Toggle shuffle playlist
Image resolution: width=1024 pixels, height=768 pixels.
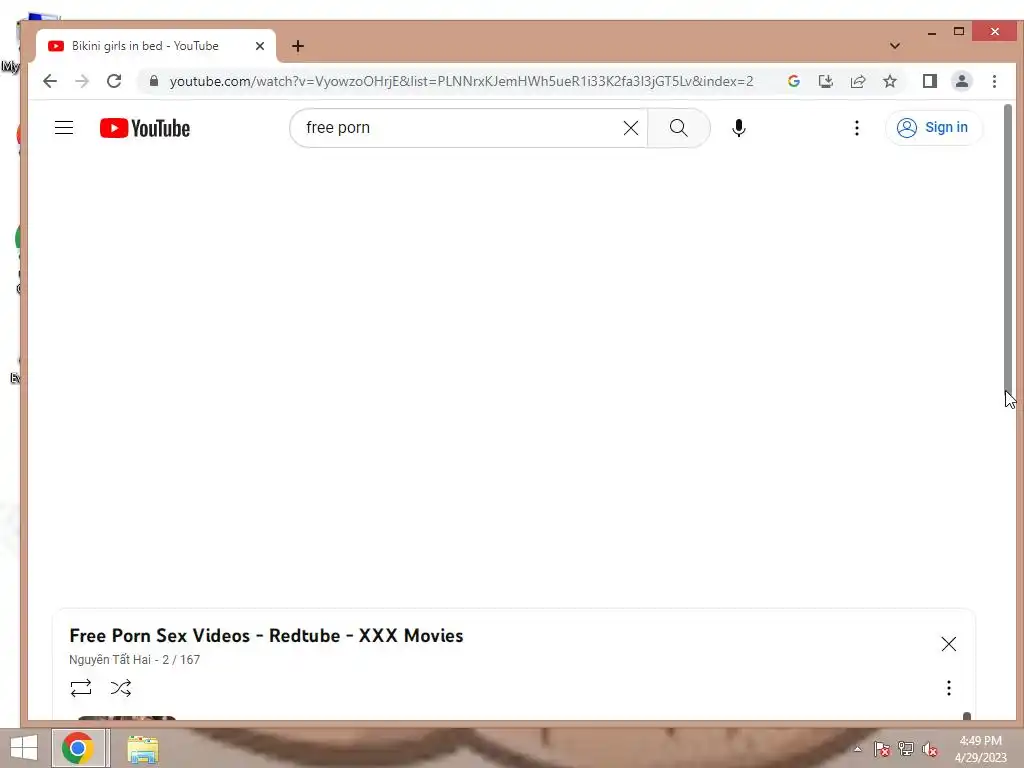121,688
